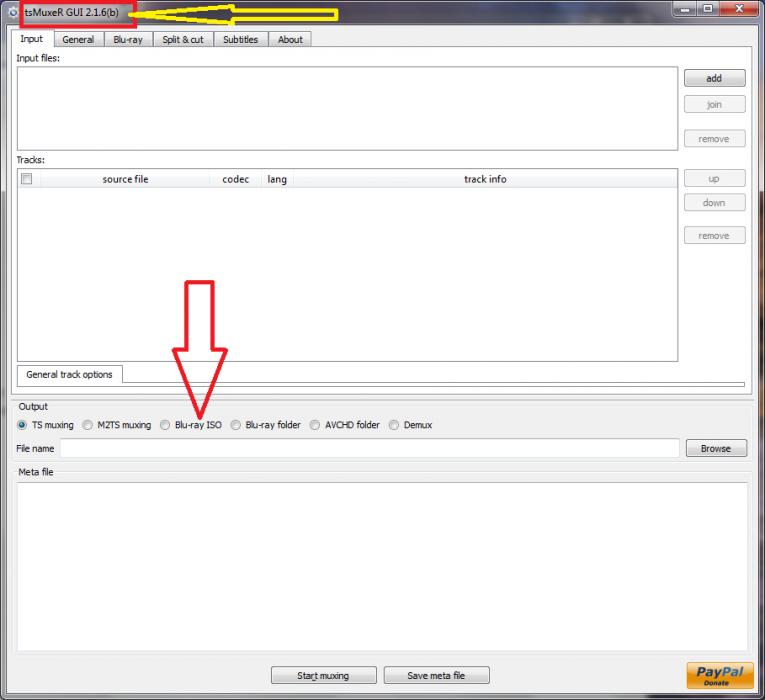Click the PayPal Donate button
This screenshot has width=765, height=700.
[720, 675]
